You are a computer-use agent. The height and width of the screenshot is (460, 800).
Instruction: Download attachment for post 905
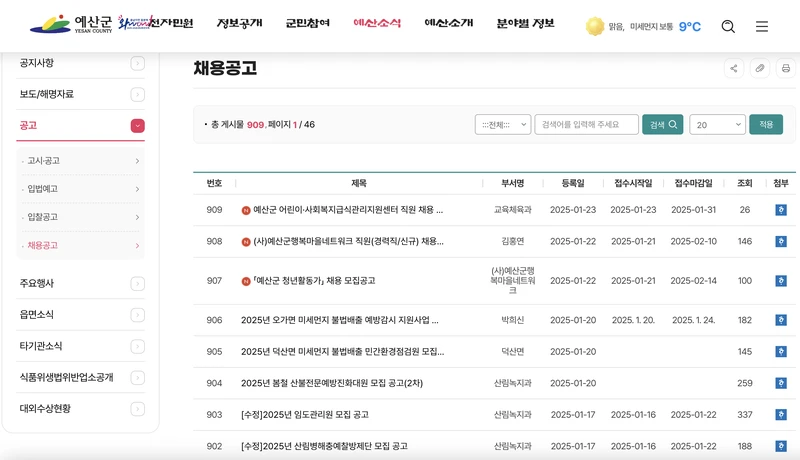point(781,351)
